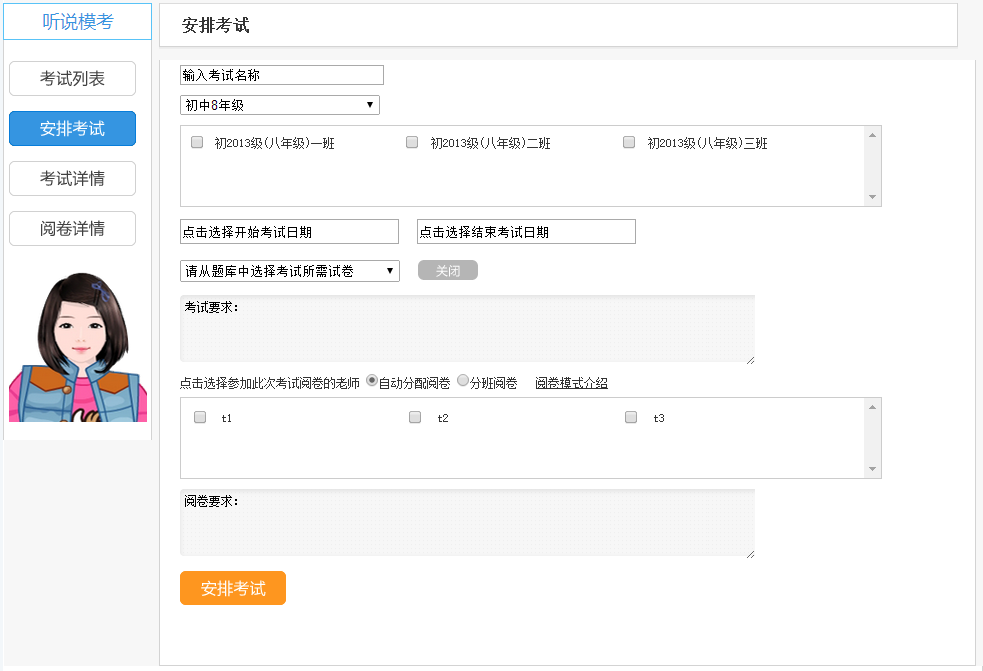Click the 点击选择开始考试日期 field
This screenshot has height=671, width=983.
pyautogui.click(x=289, y=231)
